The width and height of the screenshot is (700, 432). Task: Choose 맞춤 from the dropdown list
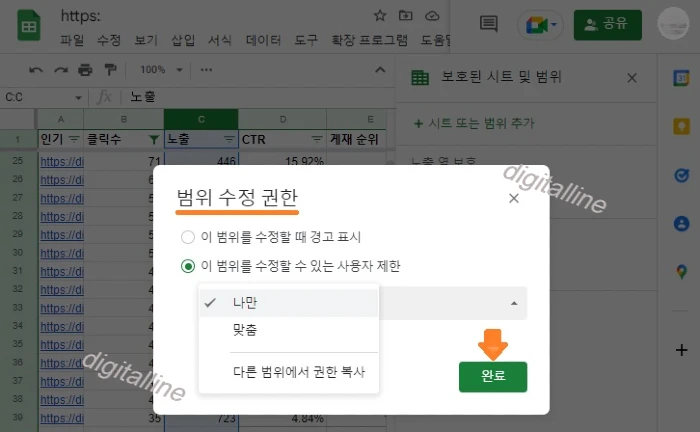pos(289,330)
